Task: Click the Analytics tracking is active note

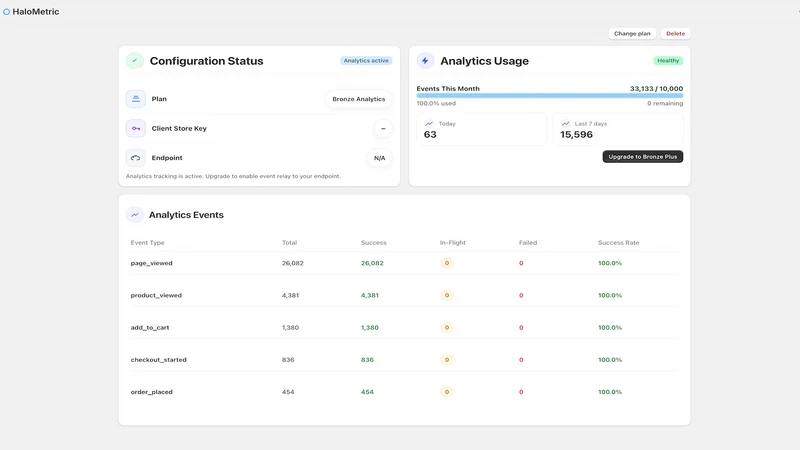Action: click(x=233, y=176)
